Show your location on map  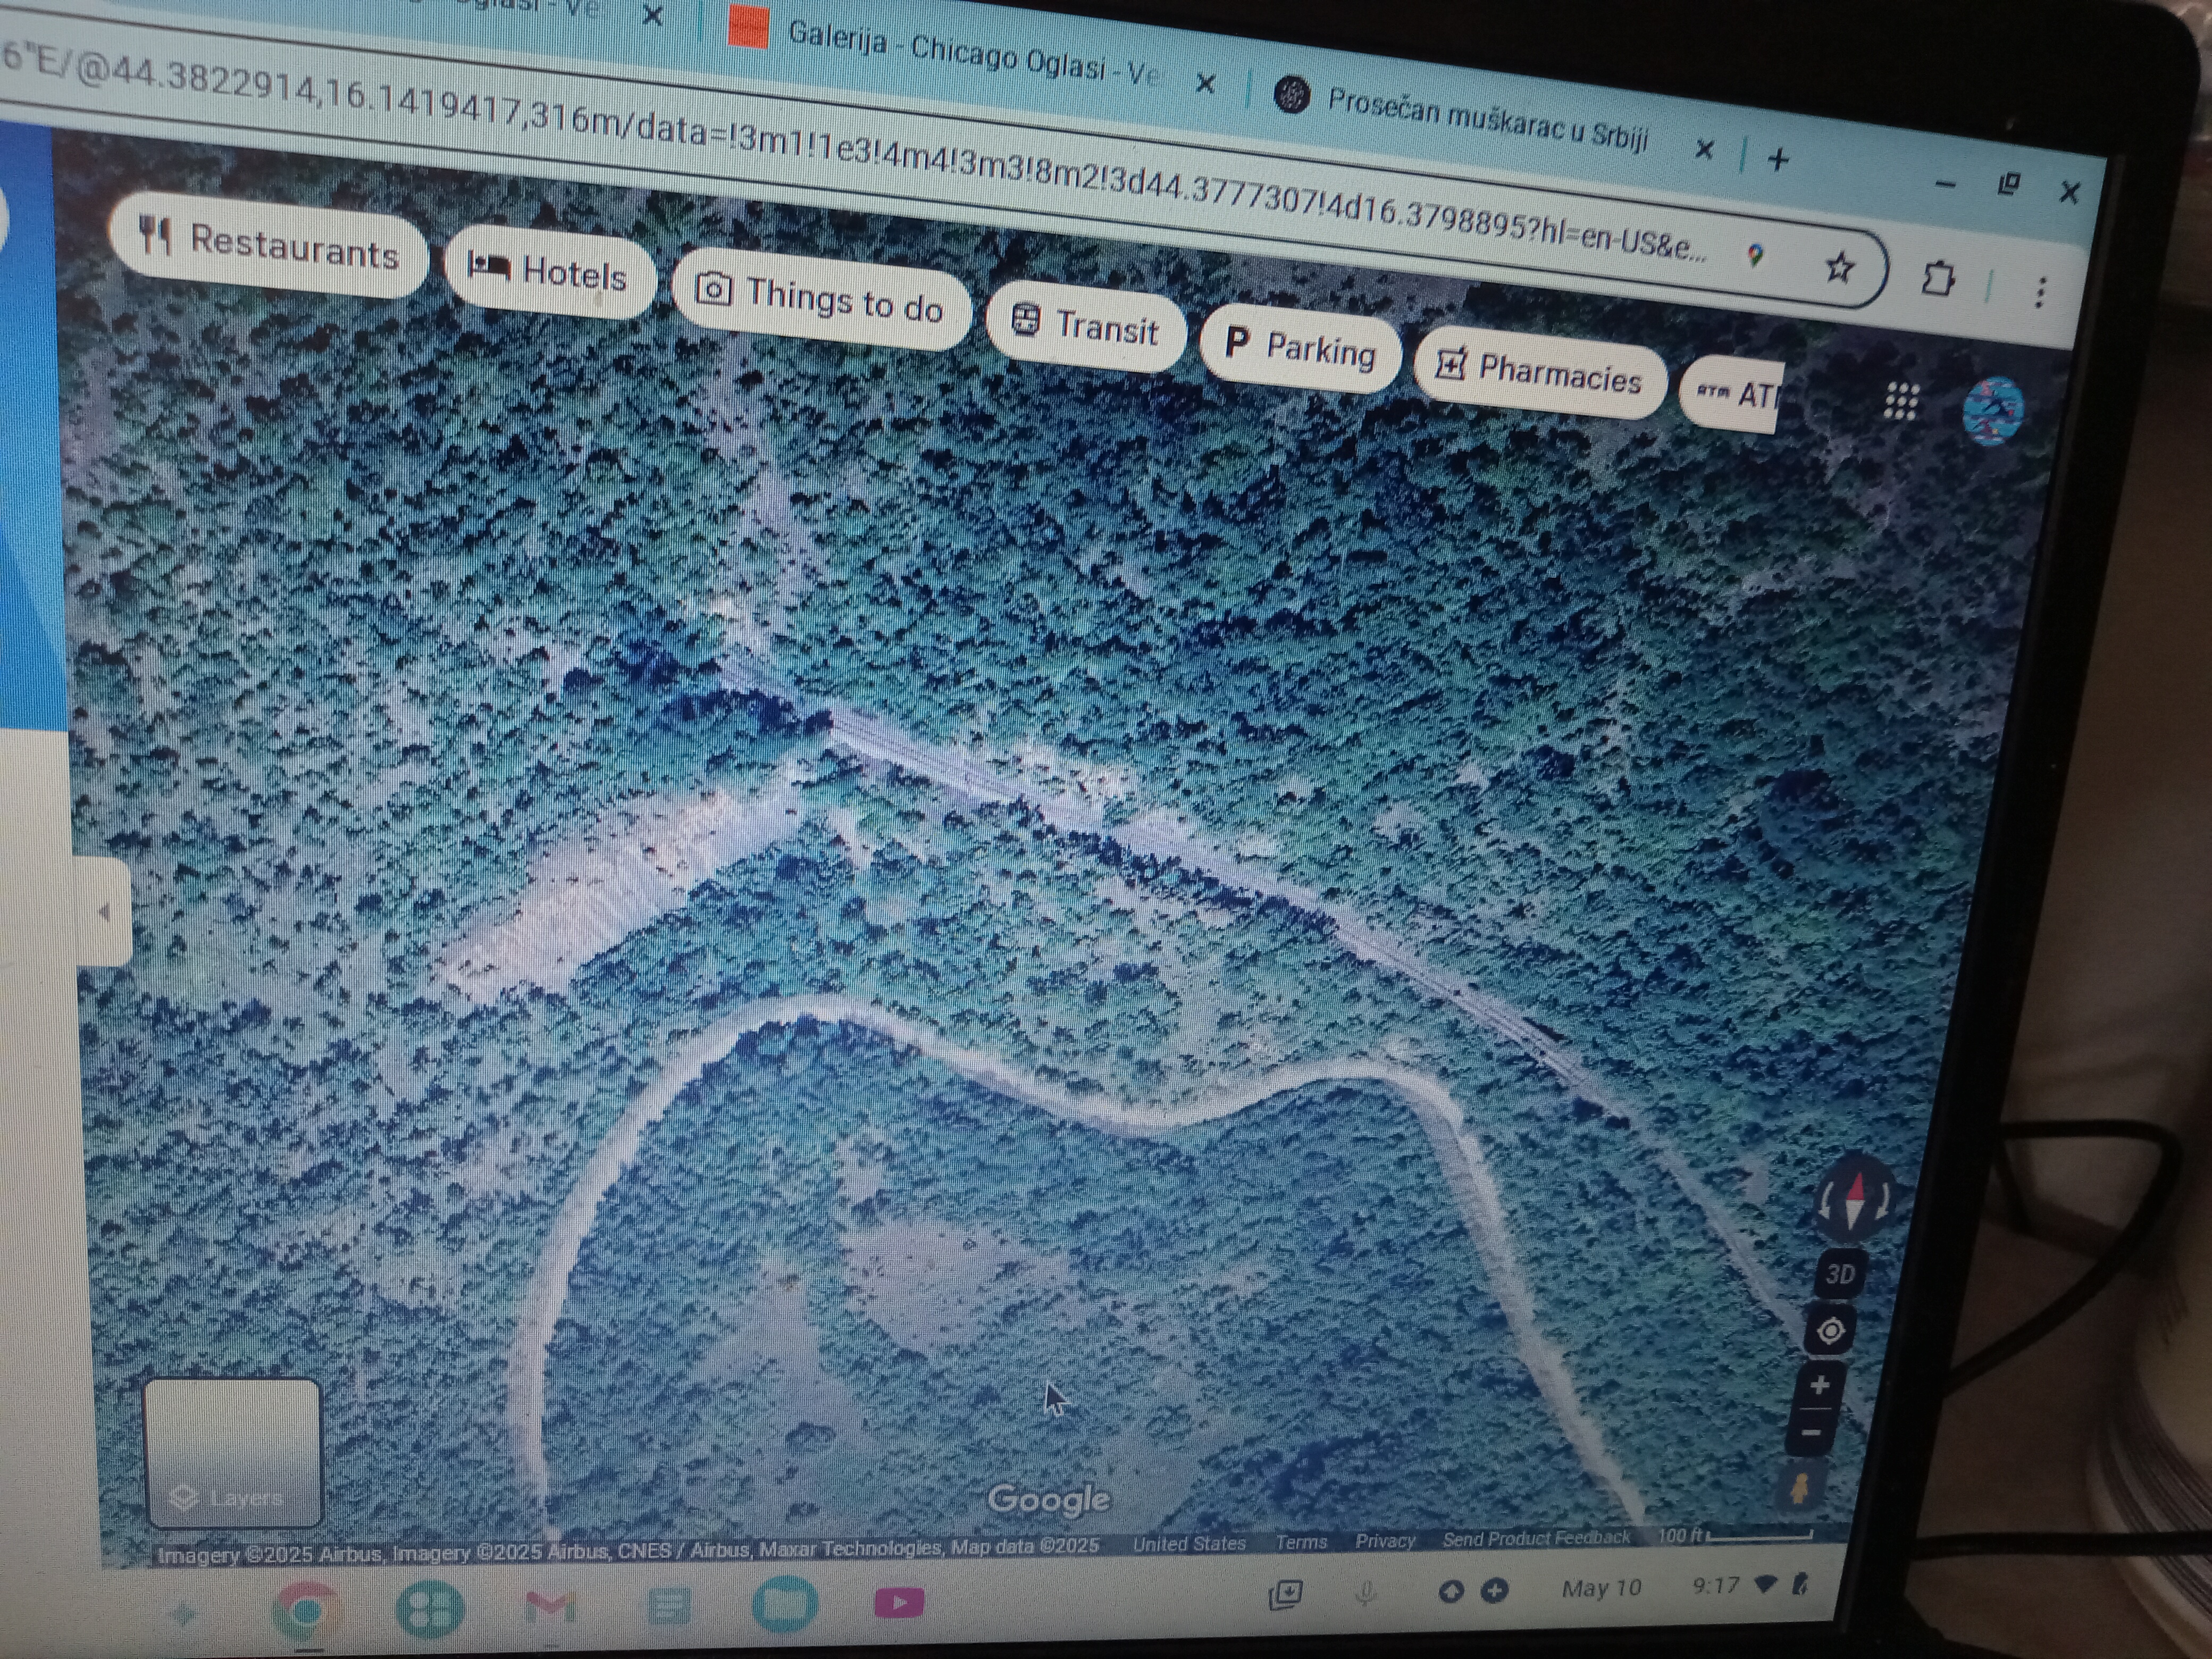pos(1831,1331)
